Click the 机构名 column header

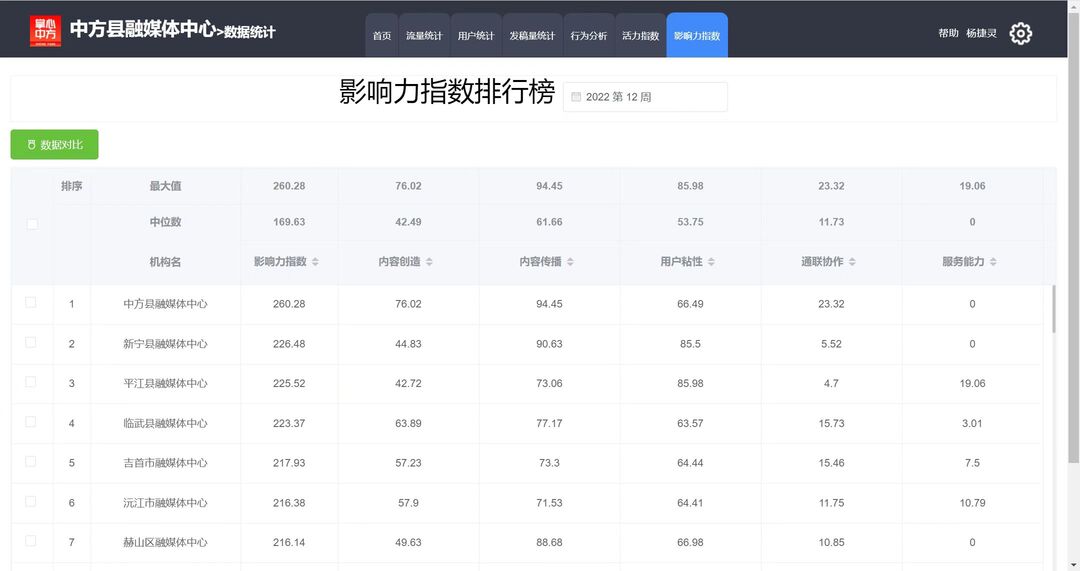tap(165, 262)
